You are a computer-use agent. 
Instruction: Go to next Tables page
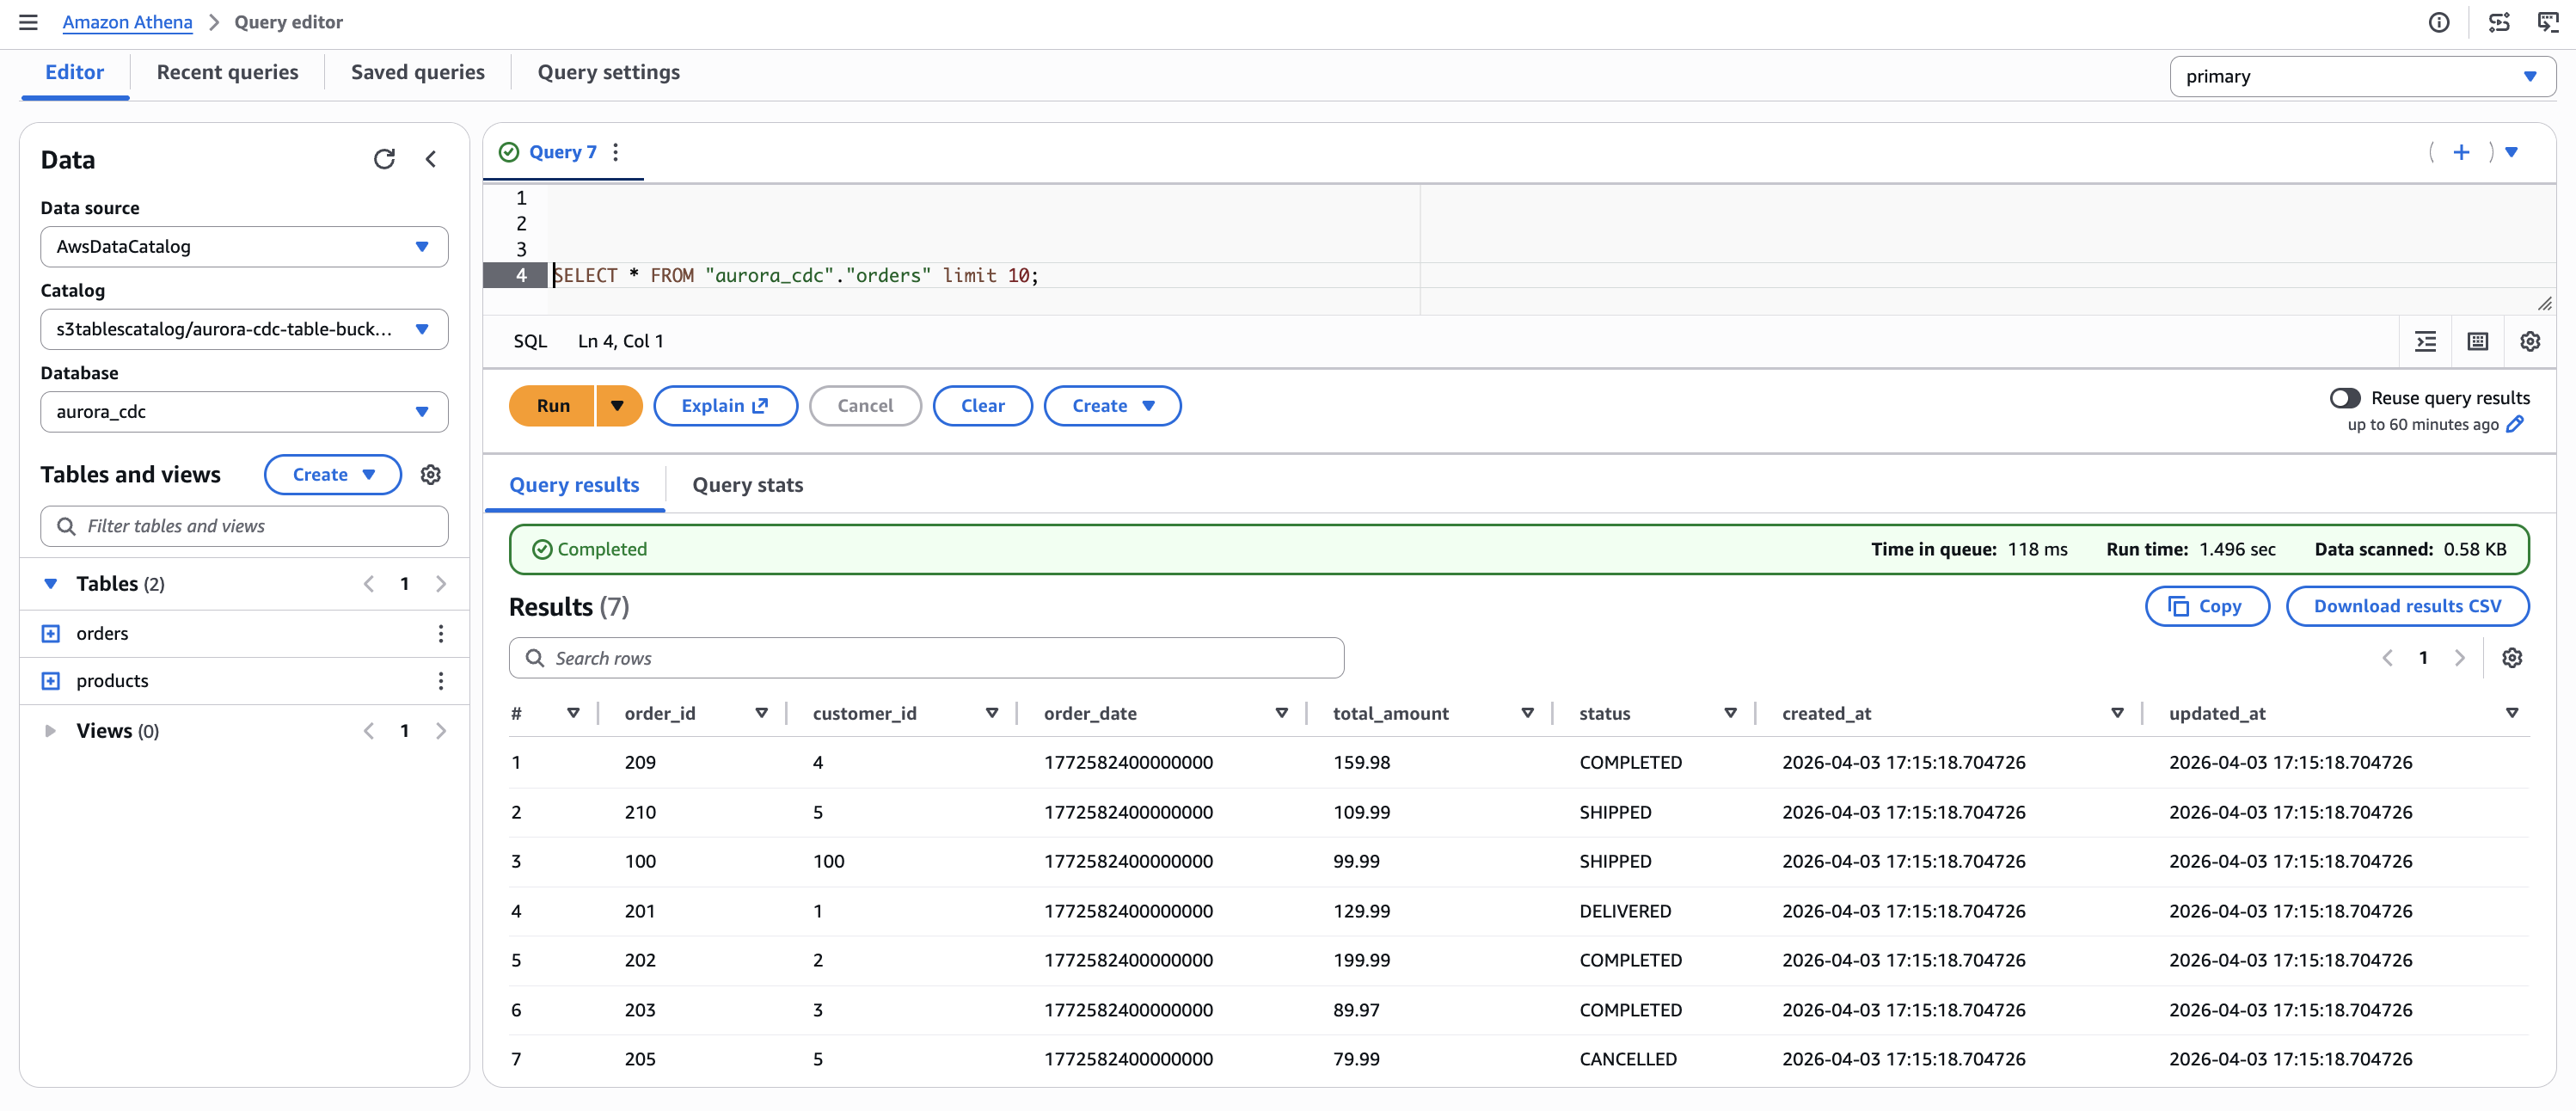tap(441, 584)
